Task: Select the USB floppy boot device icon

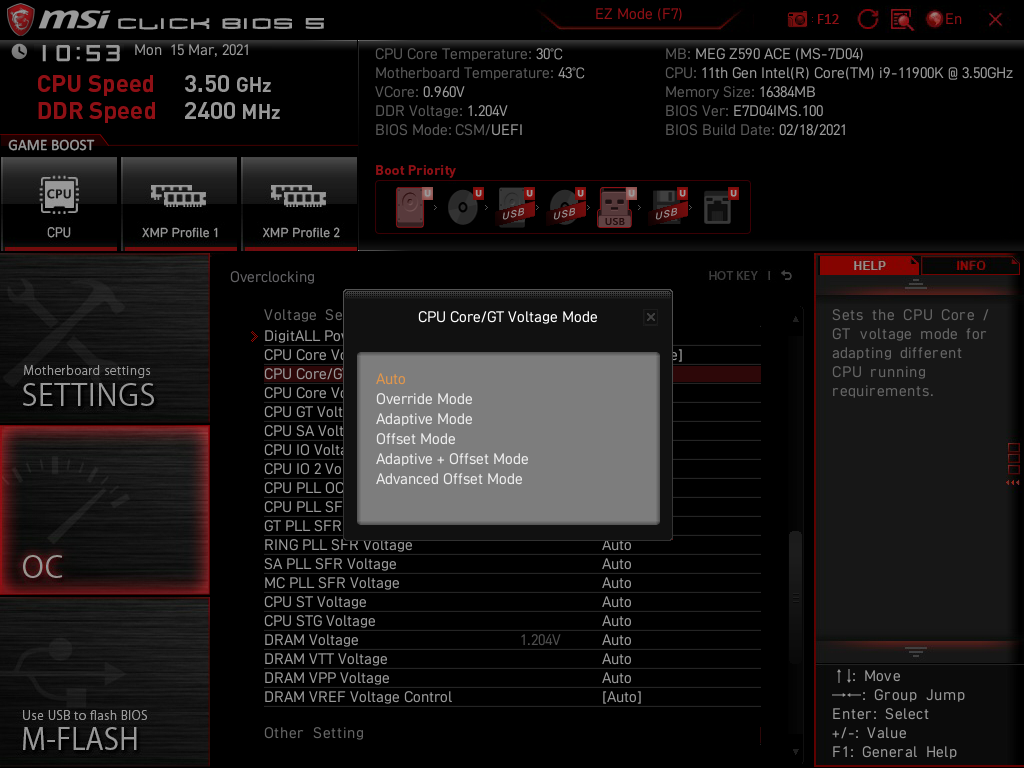Action: point(668,207)
